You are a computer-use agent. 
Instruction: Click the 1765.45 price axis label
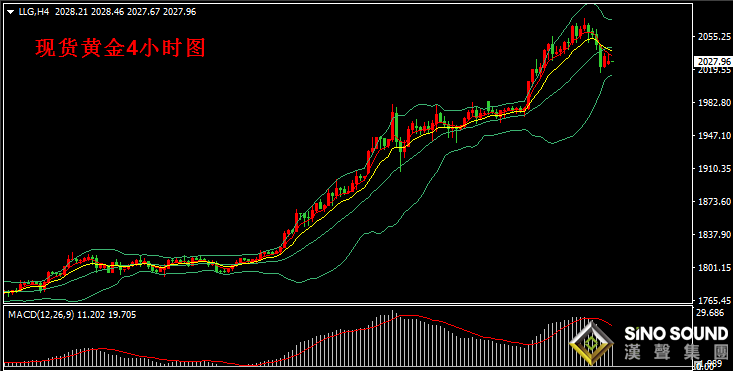coord(714,300)
